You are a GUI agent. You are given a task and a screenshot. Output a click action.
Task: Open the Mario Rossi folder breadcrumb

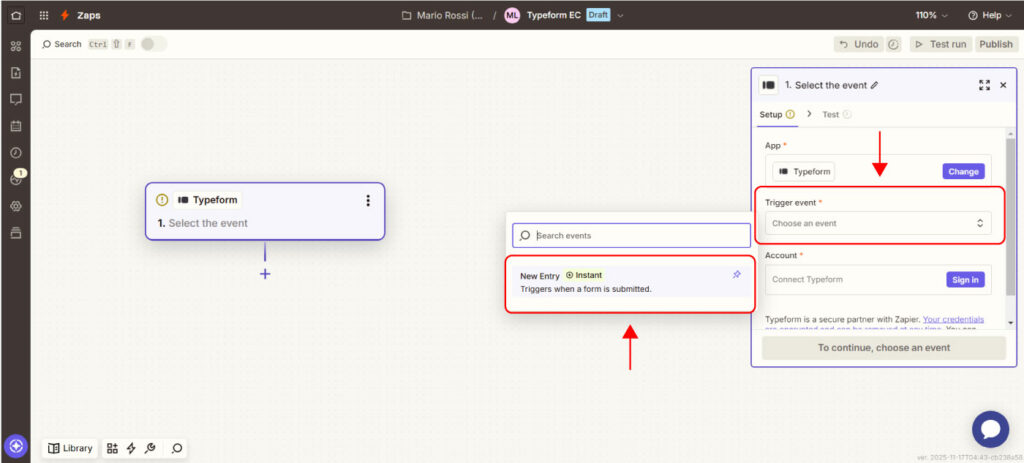(x=443, y=15)
